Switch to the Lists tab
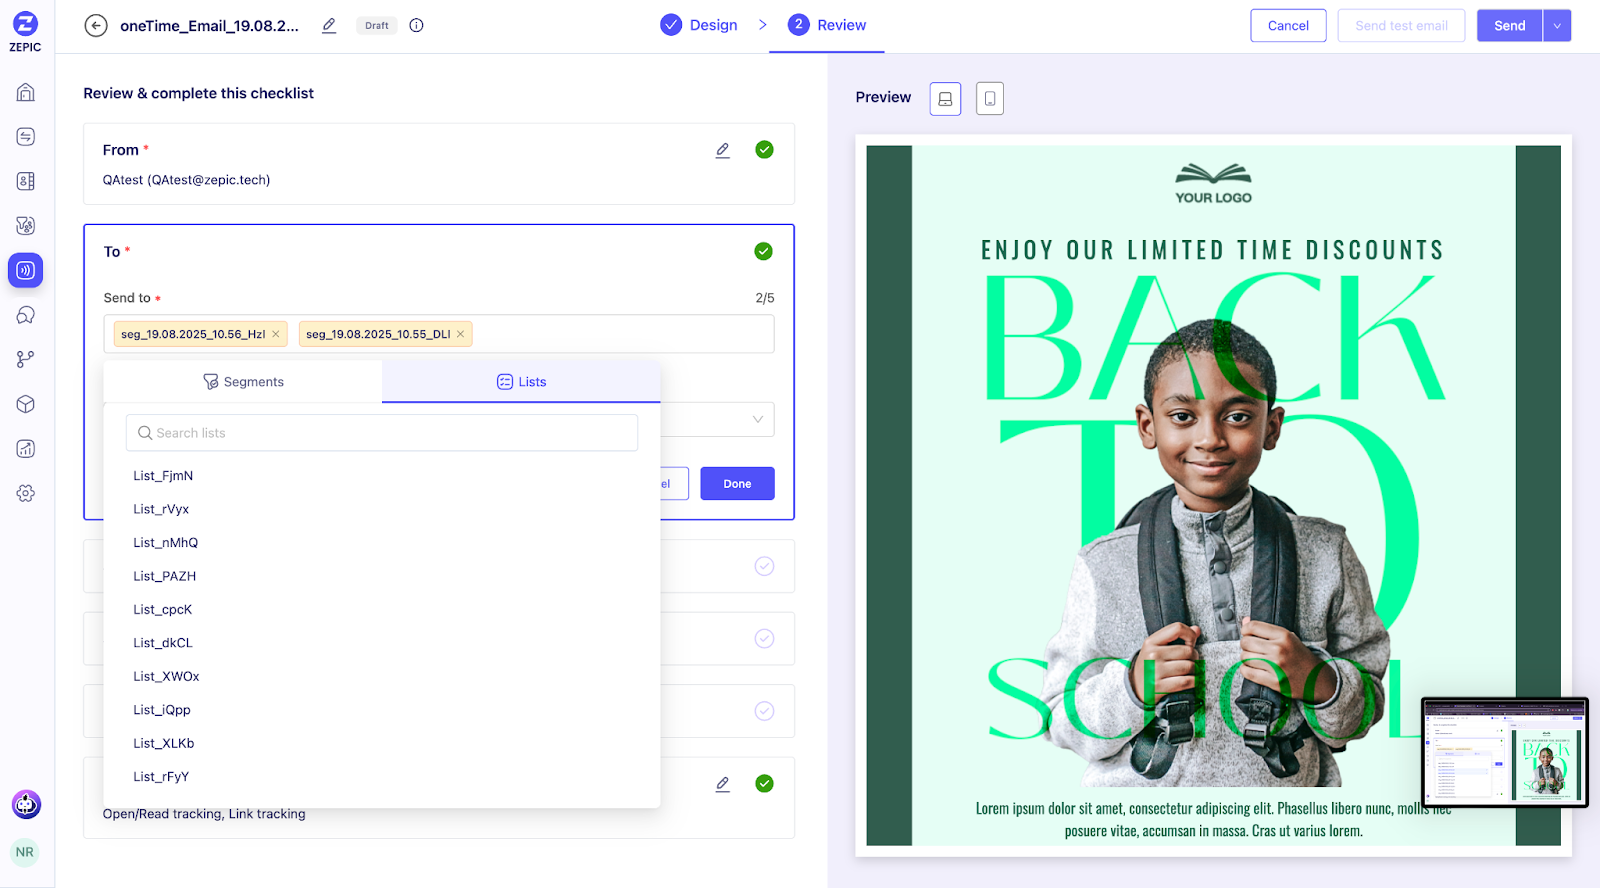Image resolution: width=1600 pixels, height=888 pixels. click(521, 382)
